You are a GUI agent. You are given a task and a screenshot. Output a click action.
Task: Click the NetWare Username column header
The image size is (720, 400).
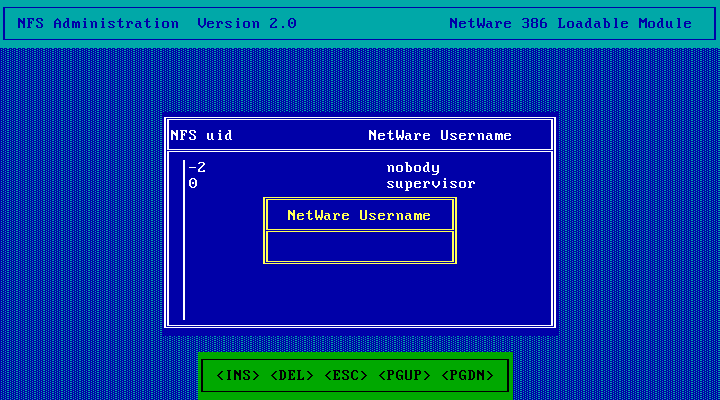pos(440,135)
